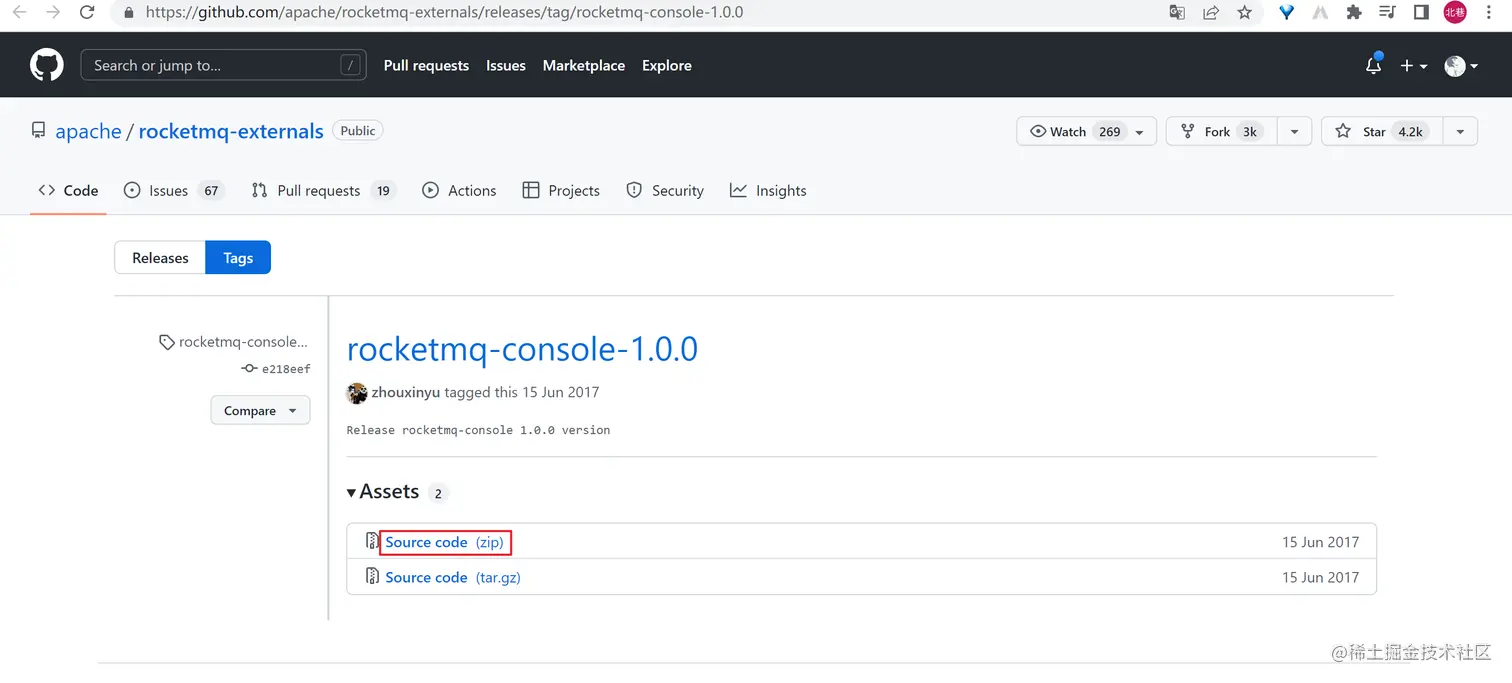This screenshot has height=683, width=1512.
Task: Click the archive icon next to Source code (tar.gz)
Action: 372,577
